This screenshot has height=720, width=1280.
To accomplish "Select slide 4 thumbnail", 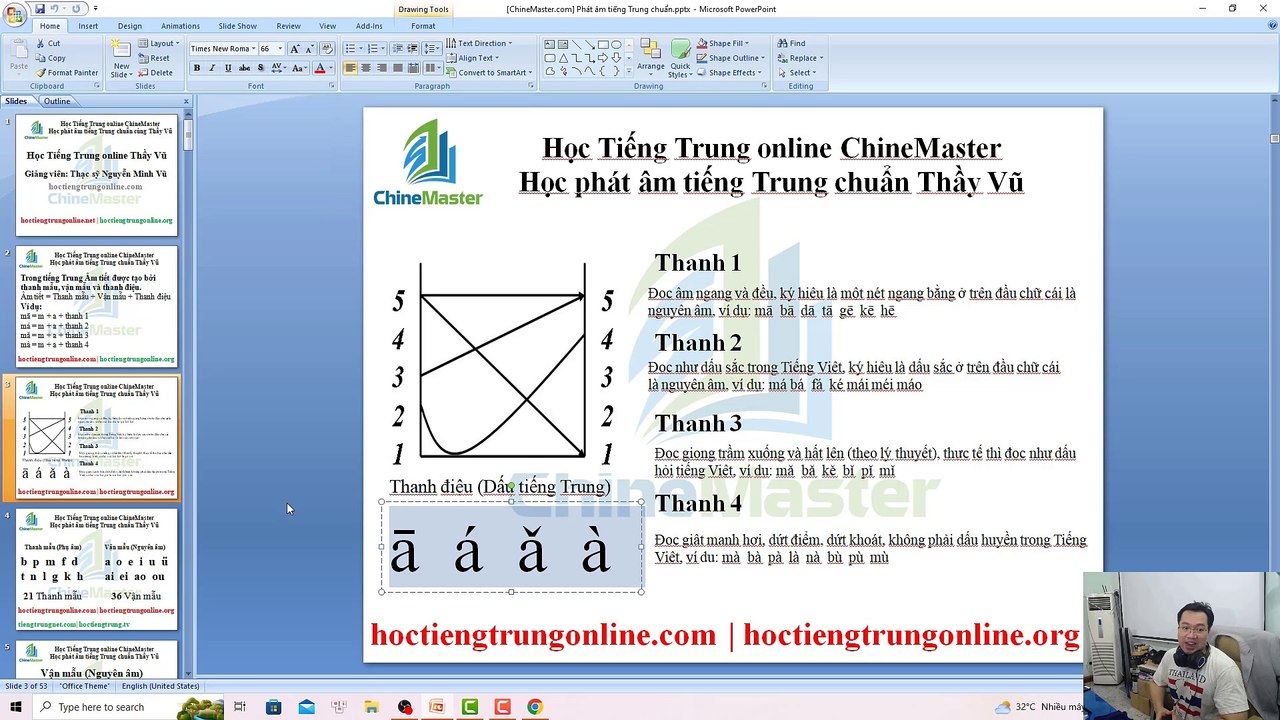I will tap(97, 570).
